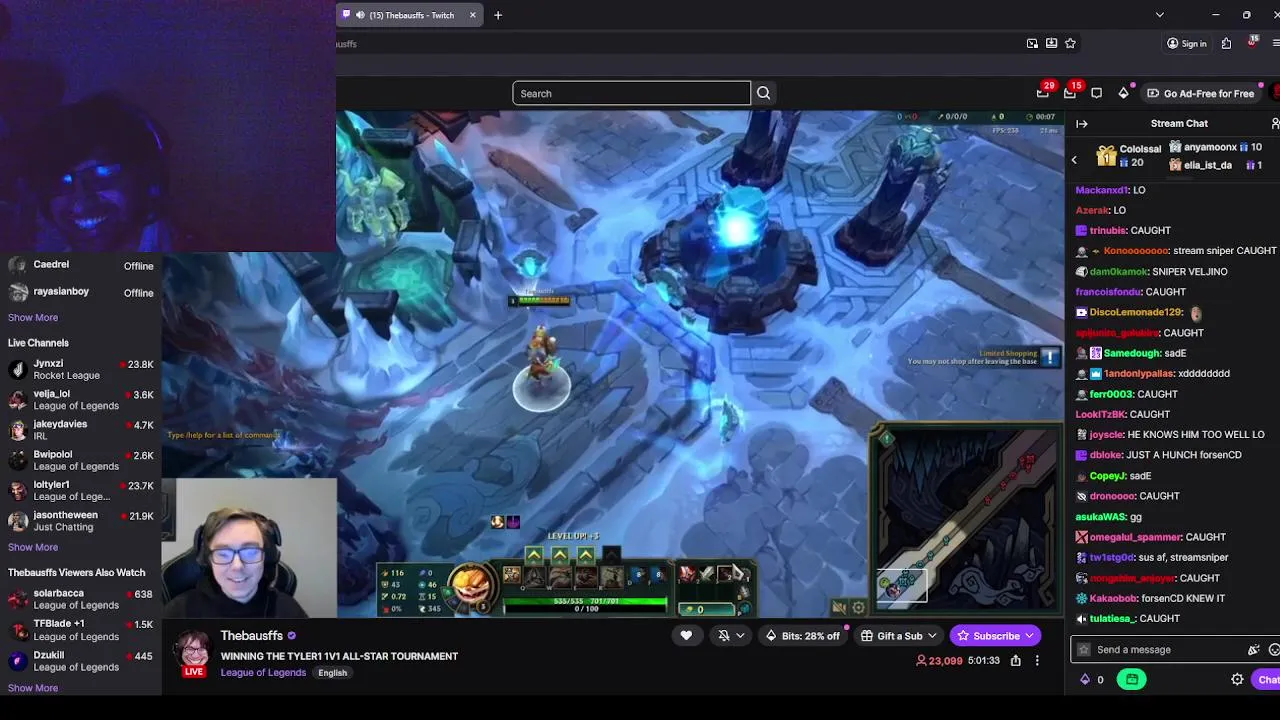The height and width of the screenshot is (720, 1280).
Task: Mute audio on the Thebausffs tab speaker icon
Action: pyautogui.click(x=360, y=15)
